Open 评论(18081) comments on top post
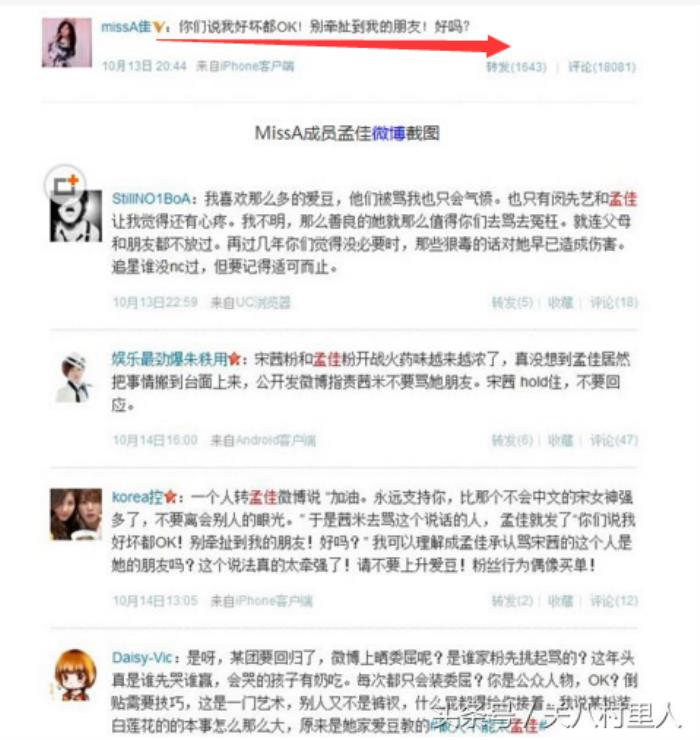The height and width of the screenshot is (740, 700). [602, 67]
